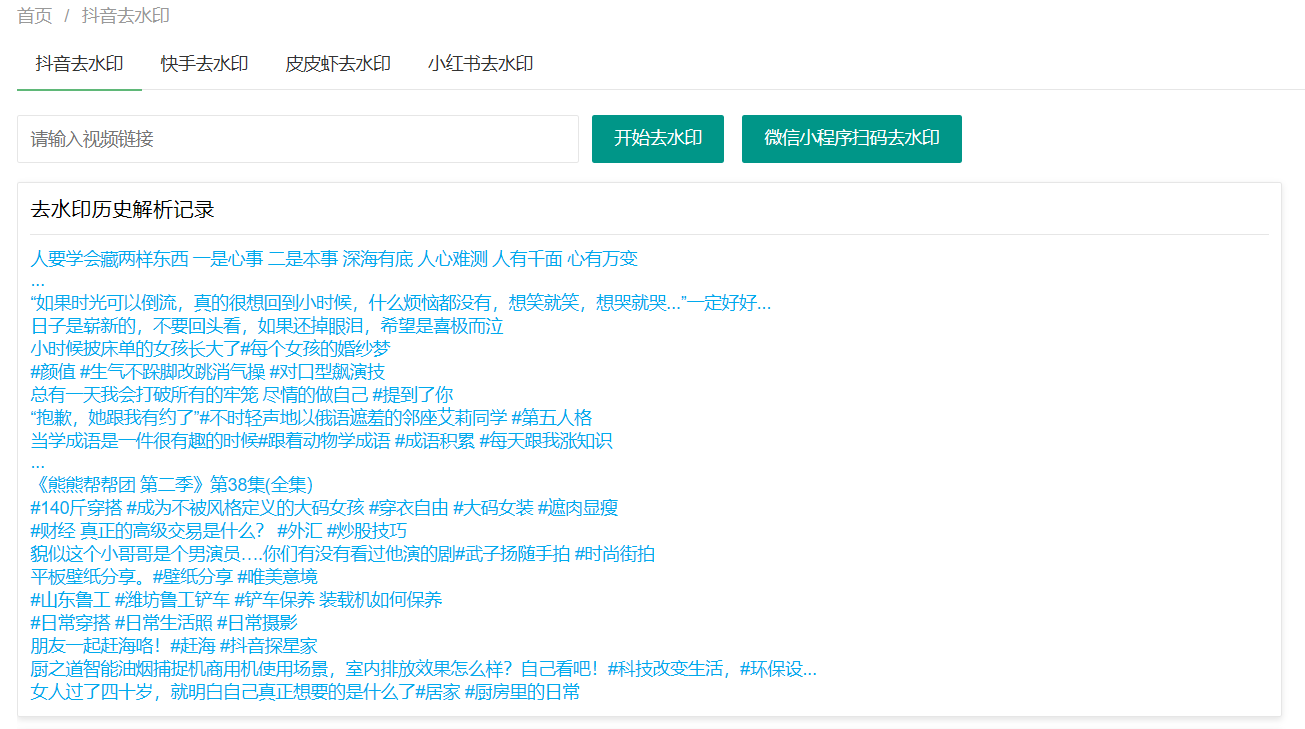Switch to the 小红书去水印 tab
The image size is (1305, 729).
pyautogui.click(x=481, y=63)
